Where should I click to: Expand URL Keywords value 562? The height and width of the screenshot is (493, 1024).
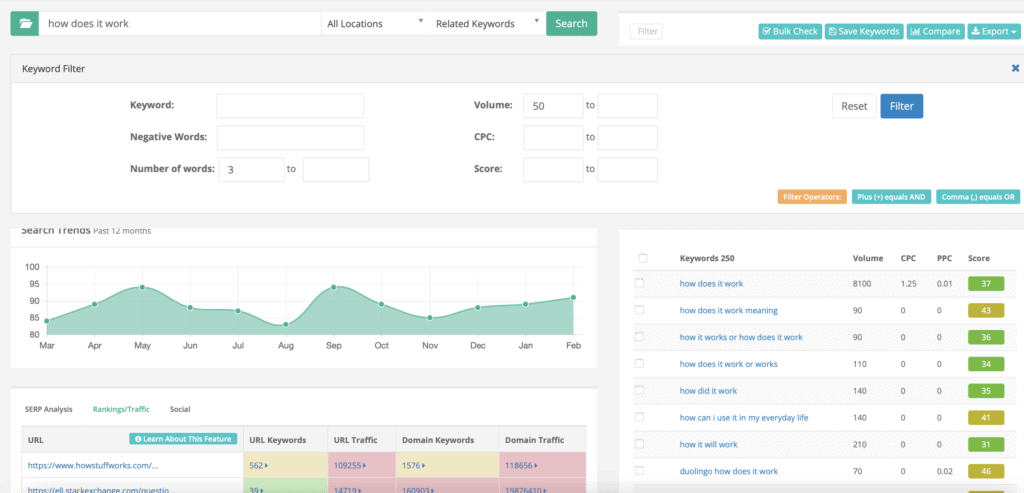259,465
